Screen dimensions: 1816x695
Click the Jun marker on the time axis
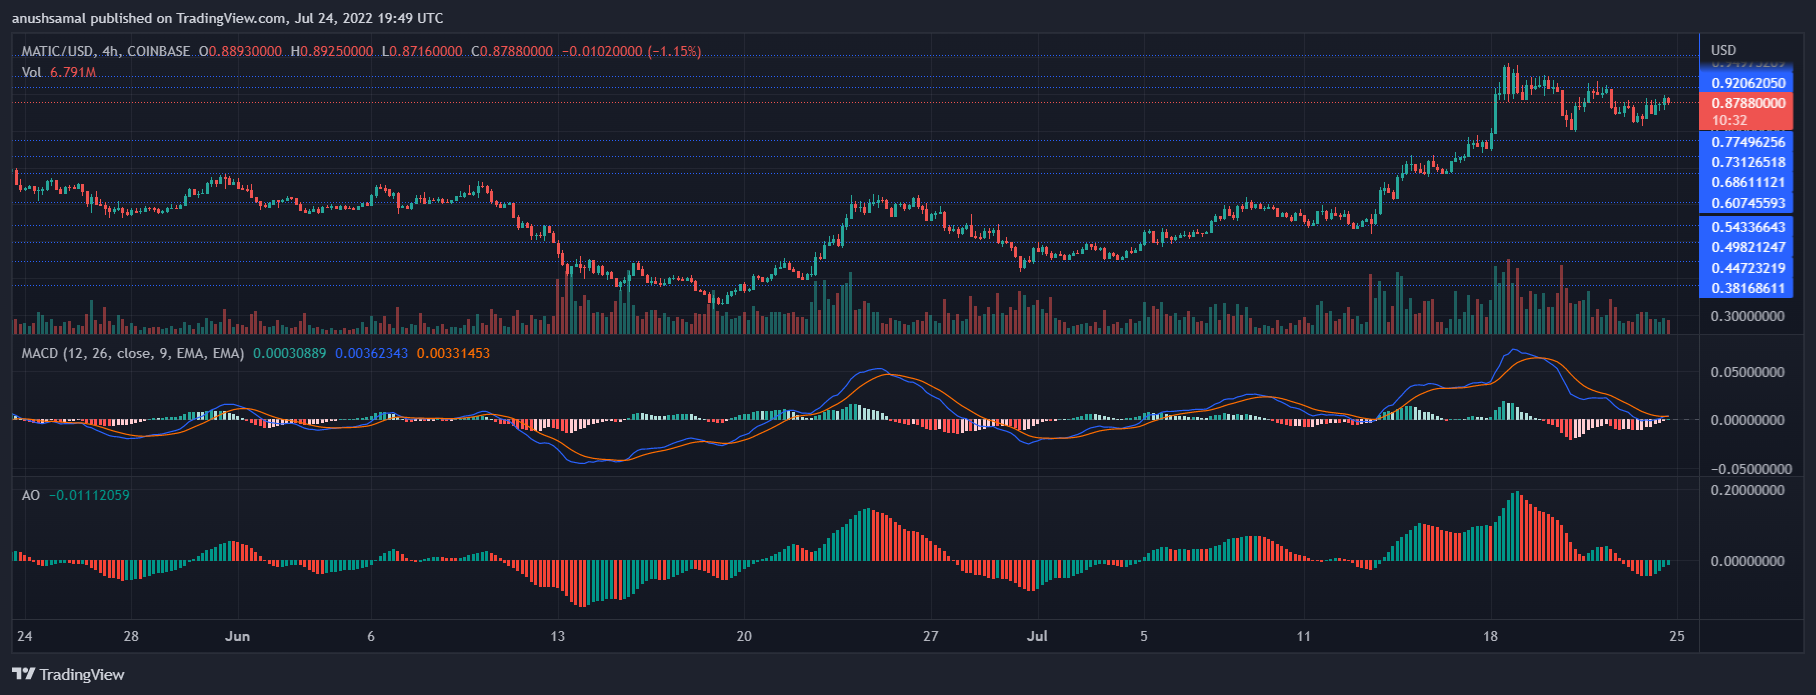[x=237, y=636]
